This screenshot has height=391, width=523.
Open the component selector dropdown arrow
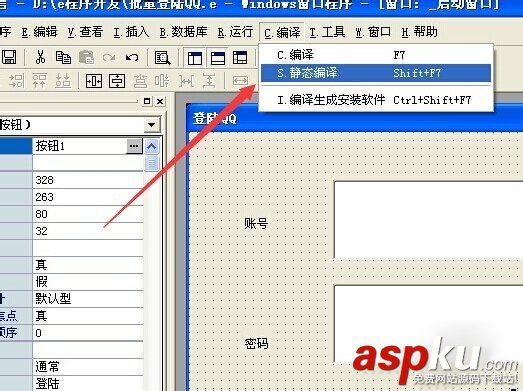(151, 125)
